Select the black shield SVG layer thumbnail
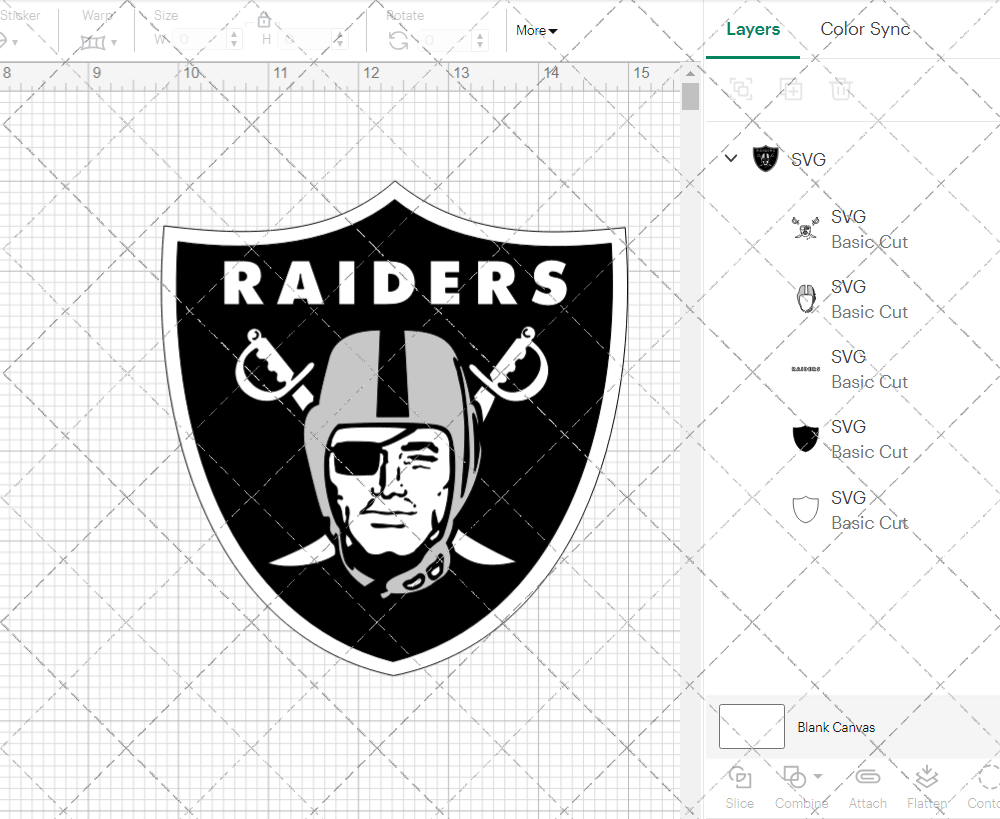This screenshot has height=819, width=1000. pos(805,438)
